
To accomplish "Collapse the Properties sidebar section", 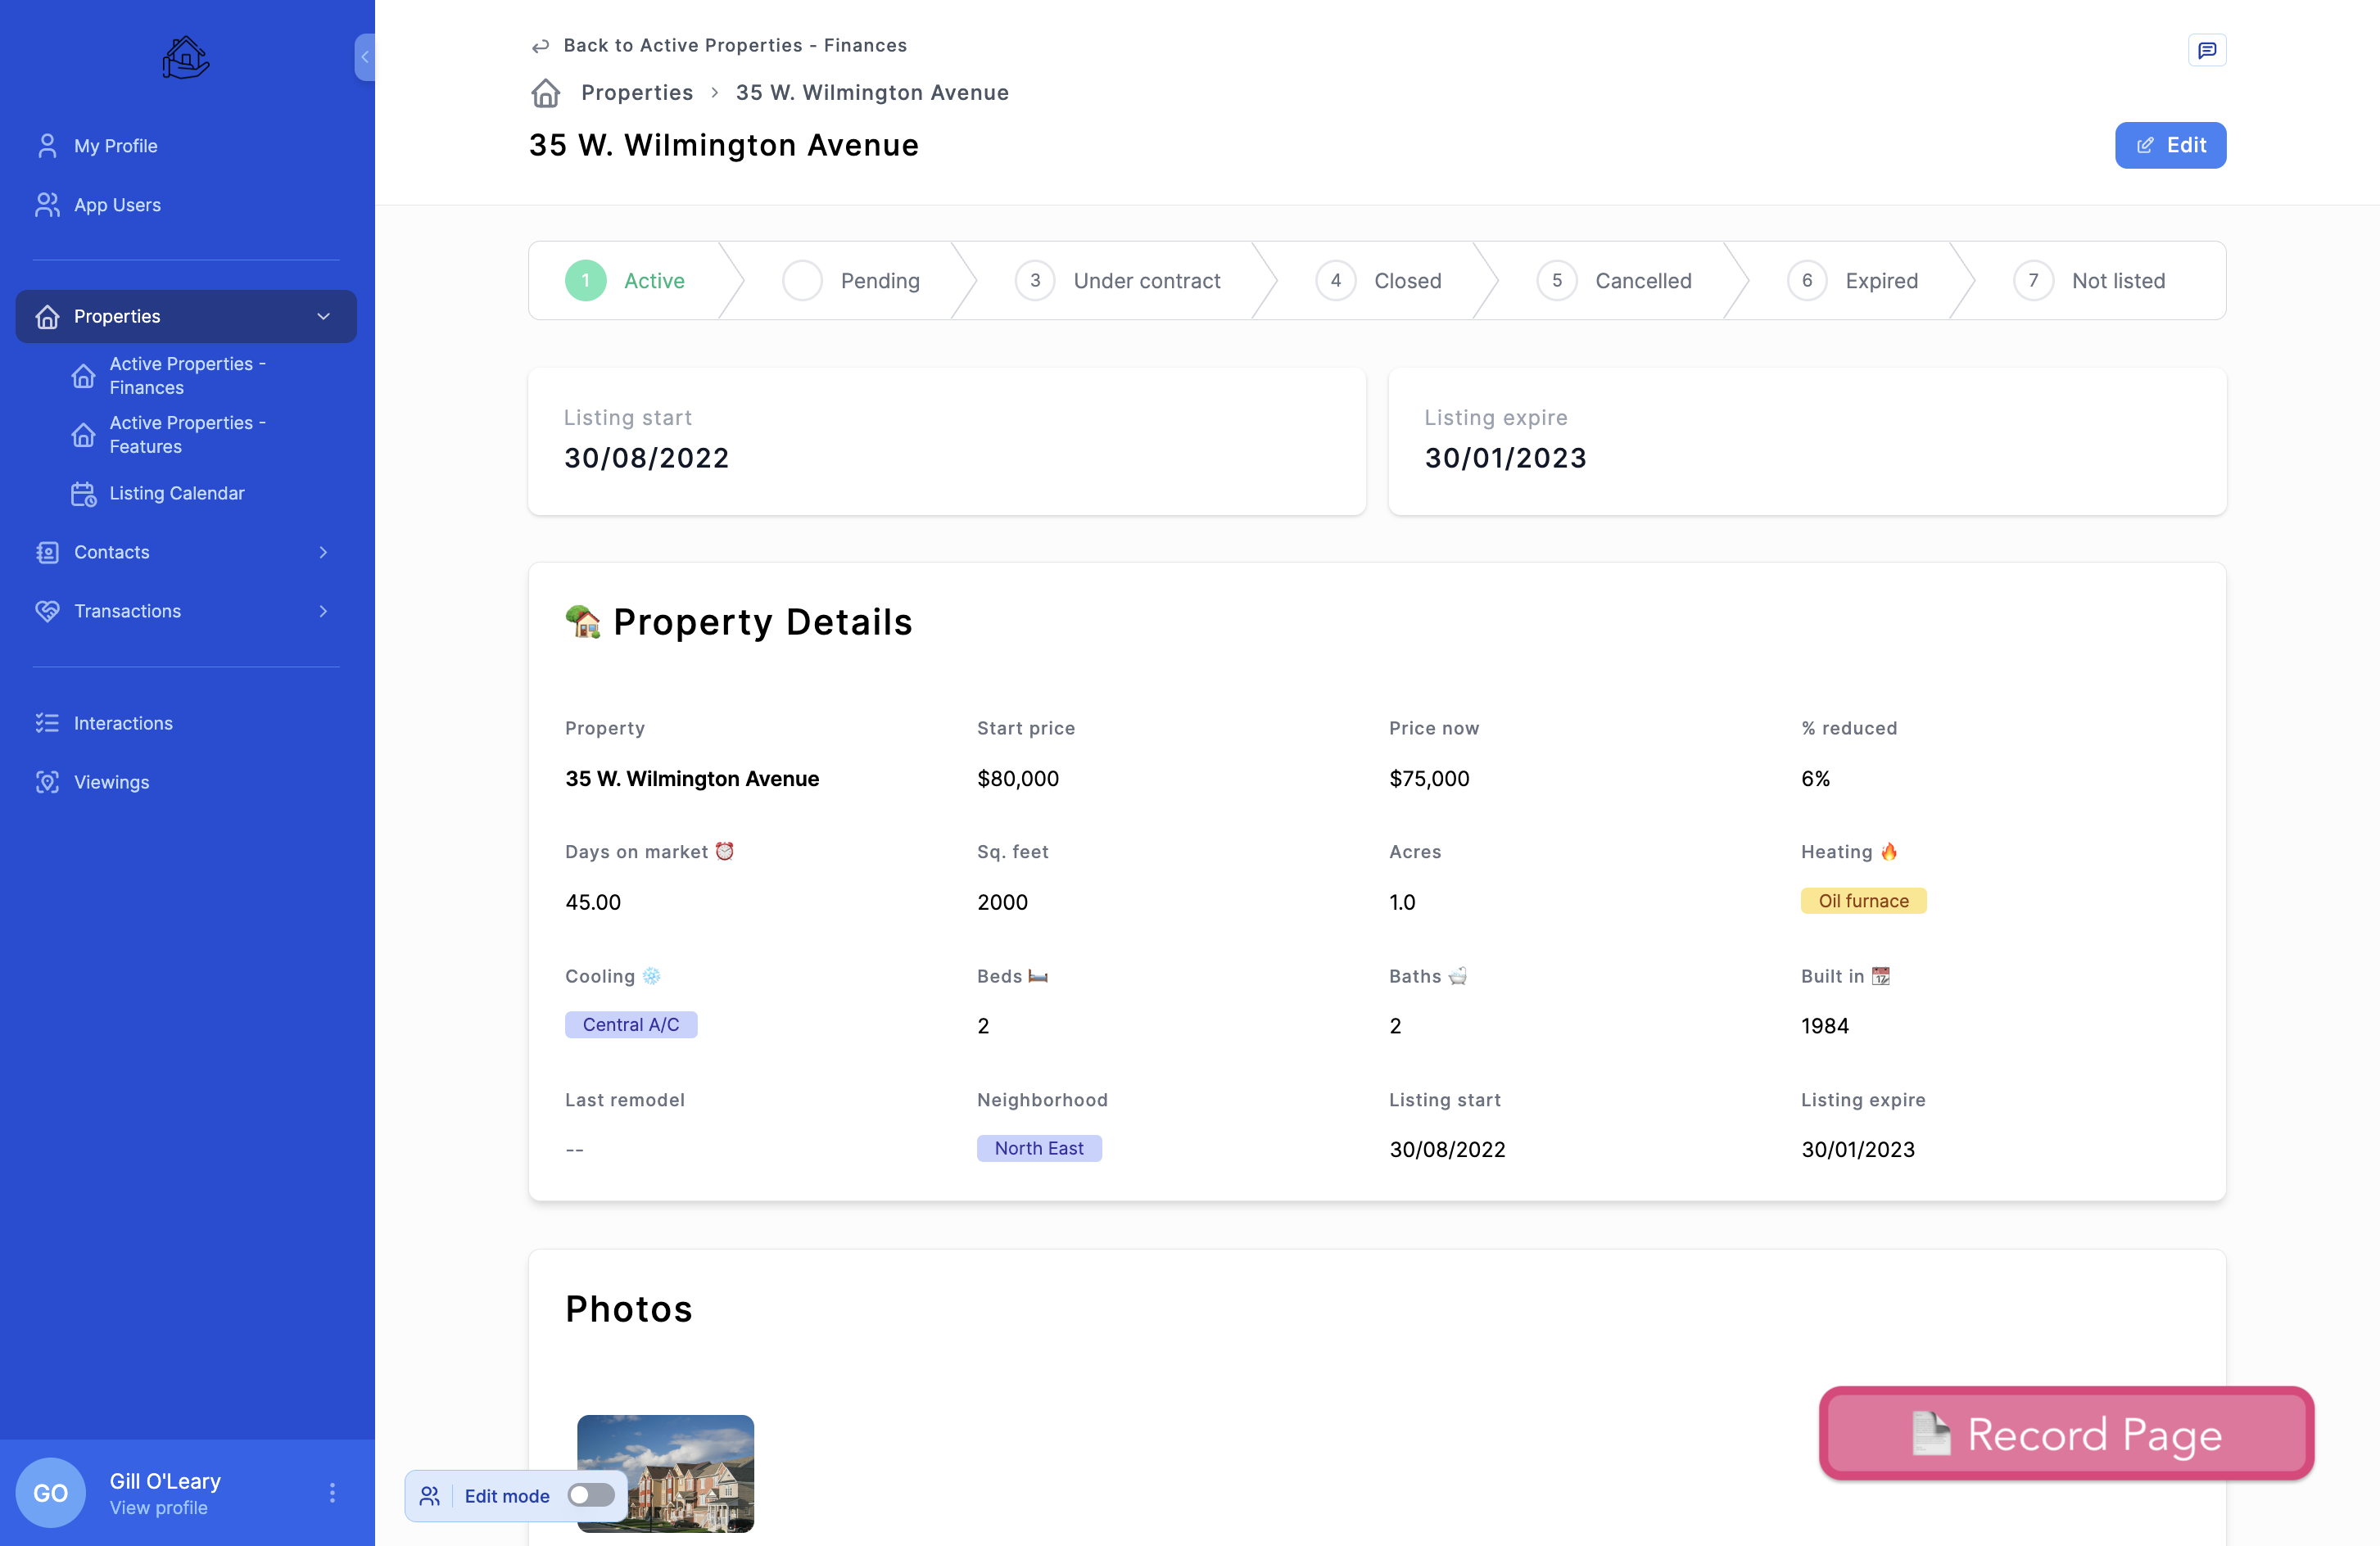I will [323, 316].
